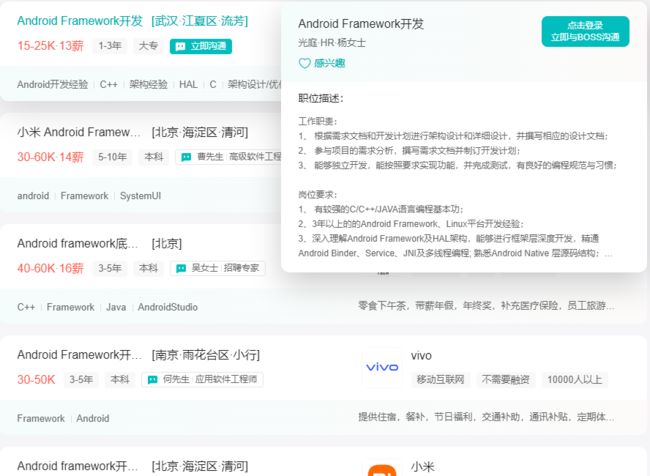
Task: Click the 小米 company logo
Action: 382,468
